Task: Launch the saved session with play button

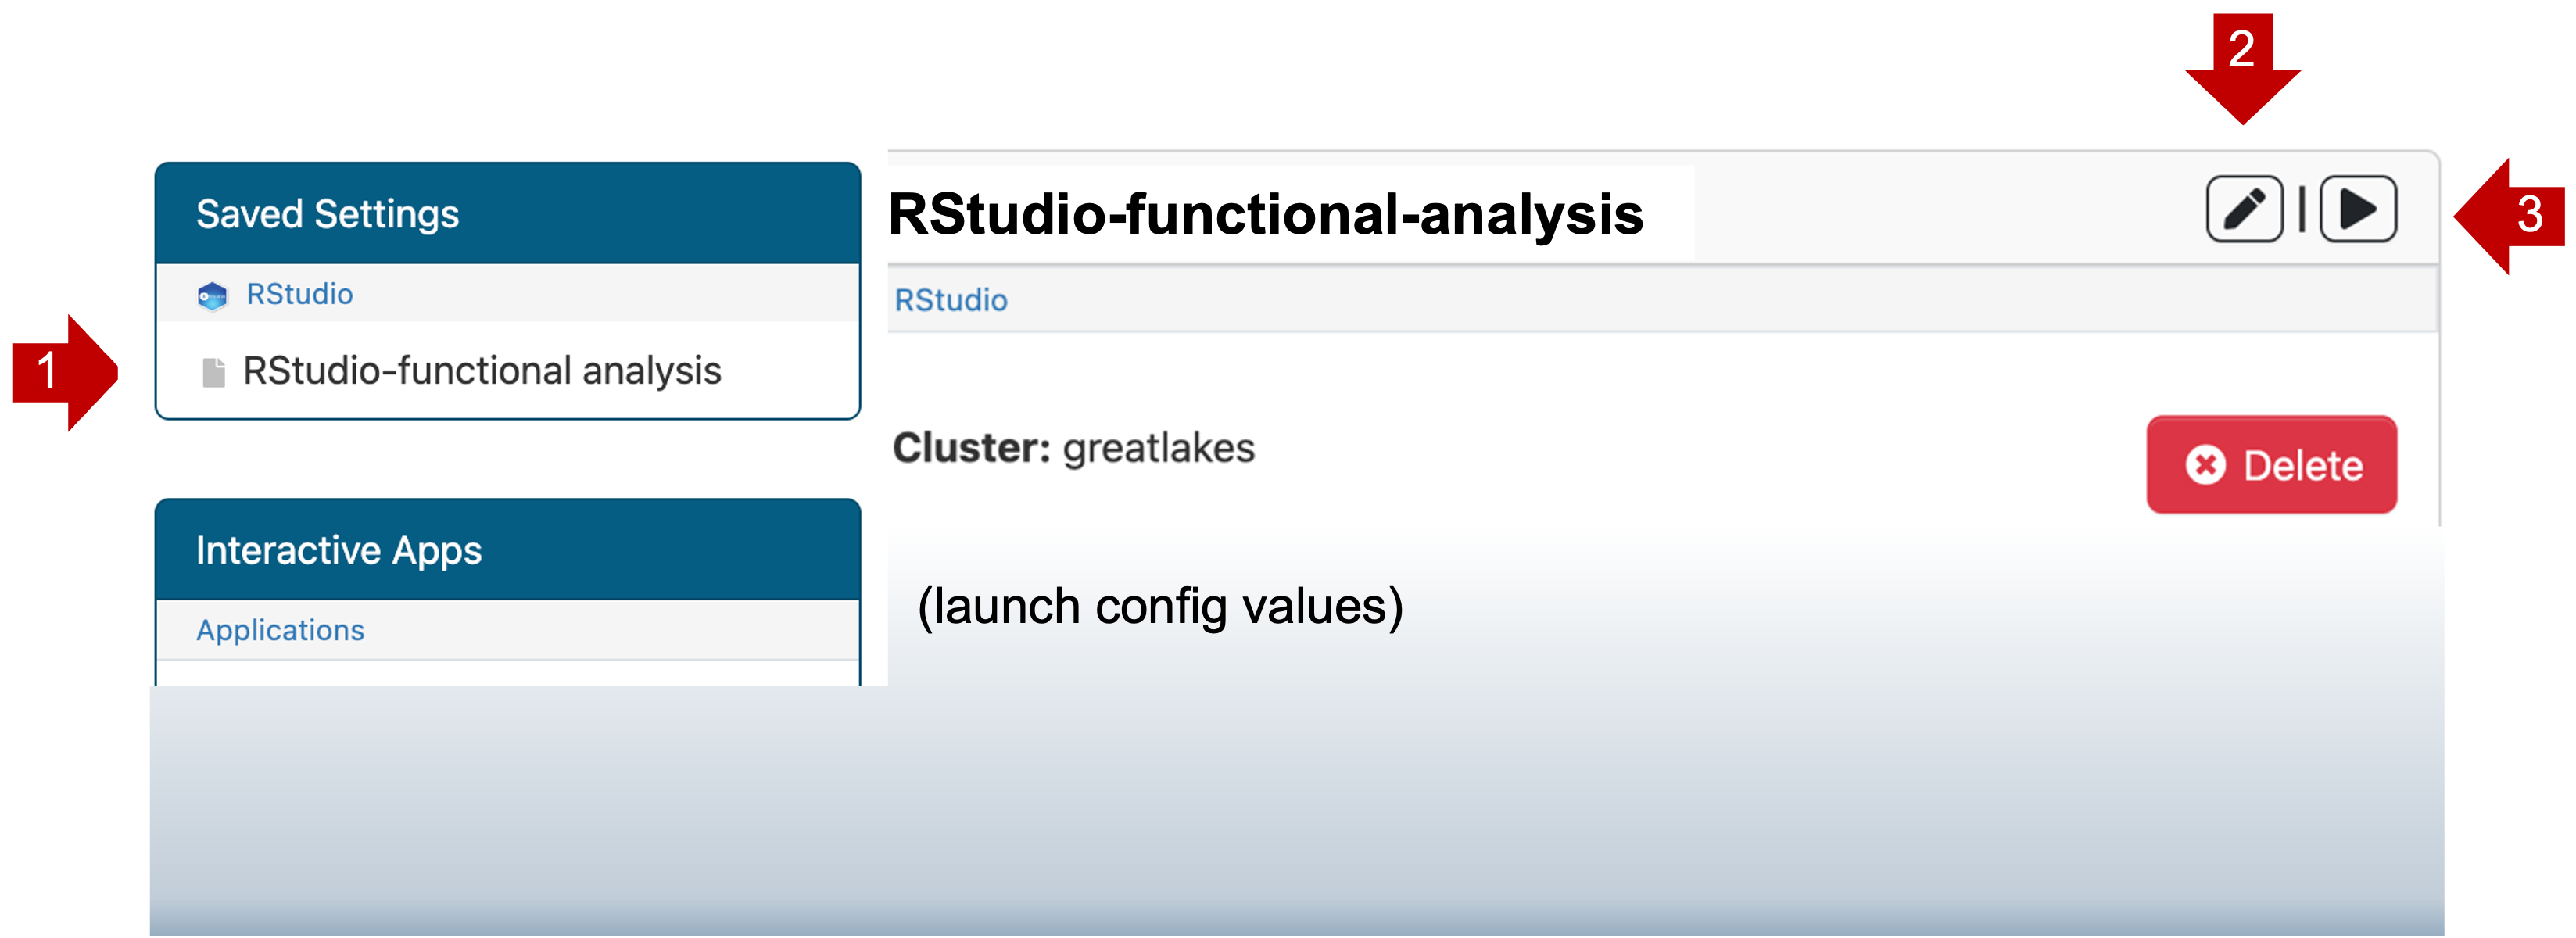Action: [2357, 209]
